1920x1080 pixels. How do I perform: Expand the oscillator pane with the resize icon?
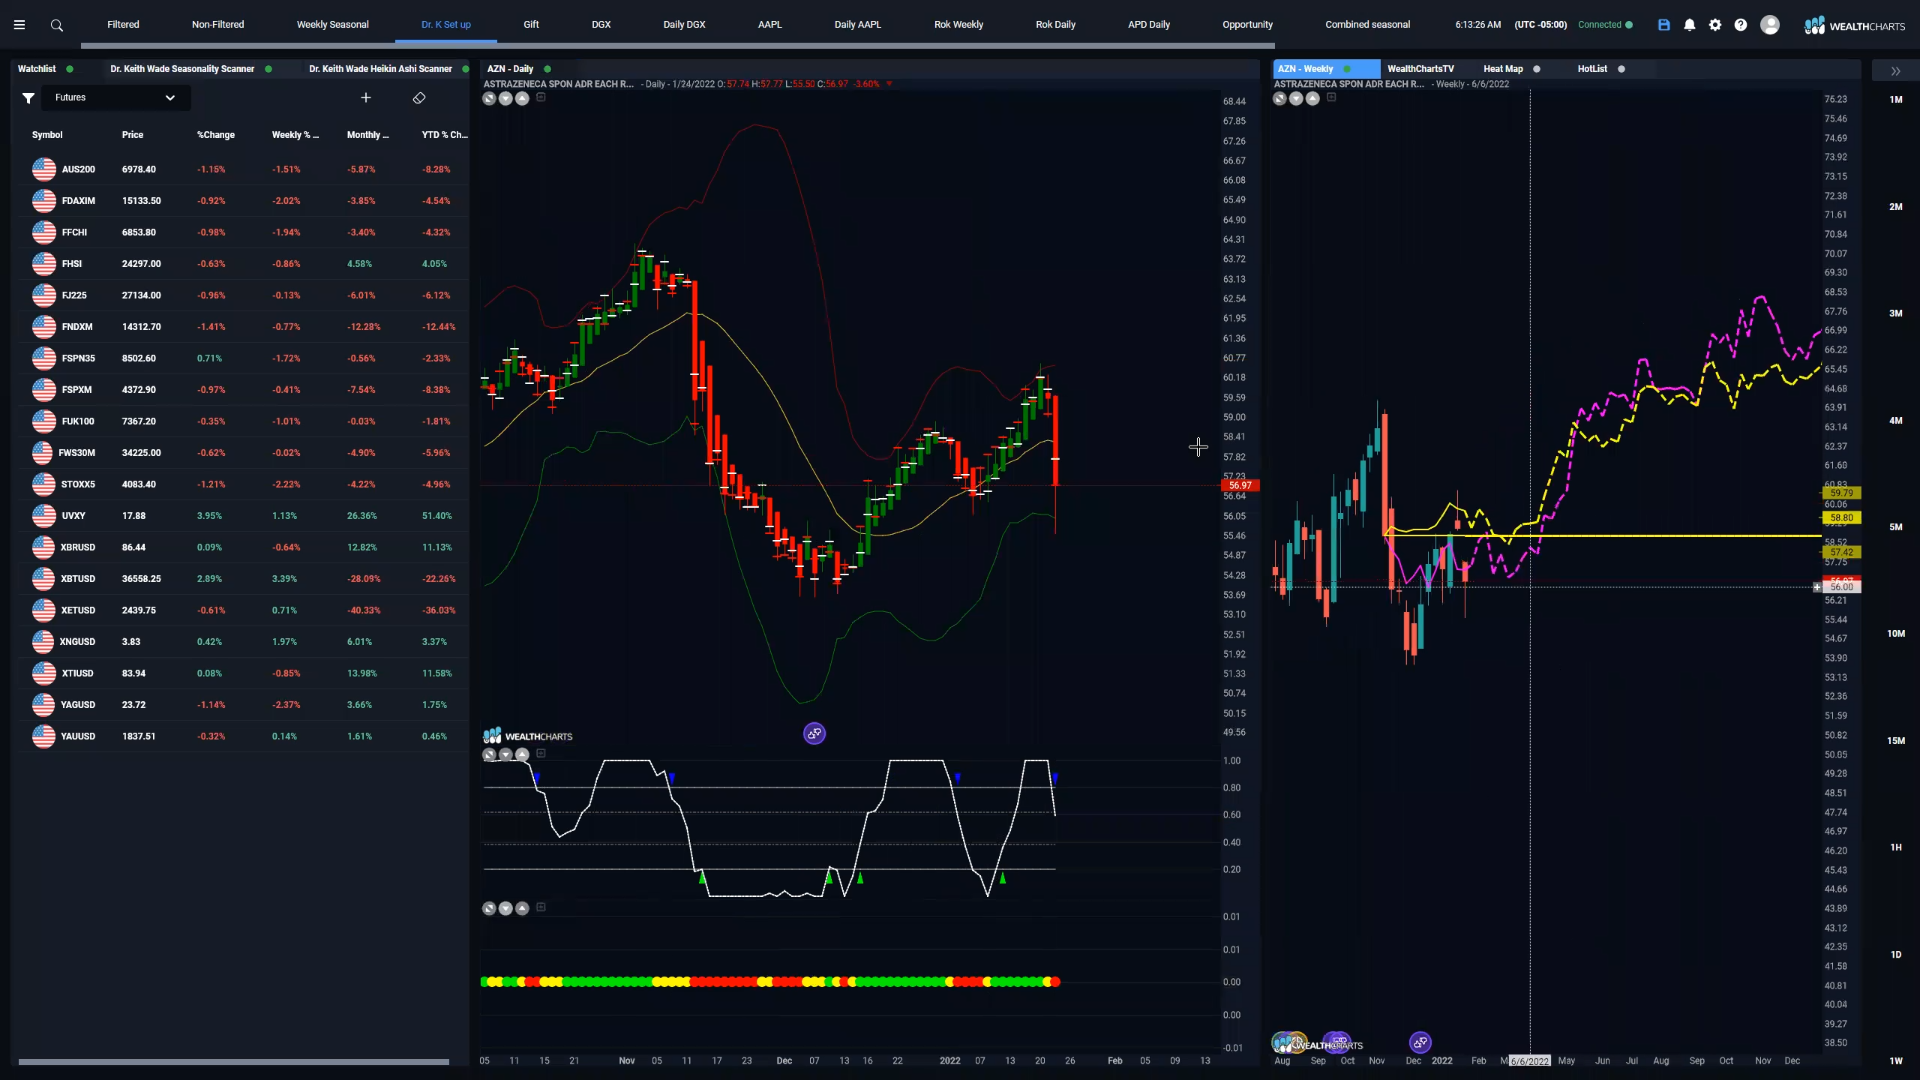coord(489,755)
